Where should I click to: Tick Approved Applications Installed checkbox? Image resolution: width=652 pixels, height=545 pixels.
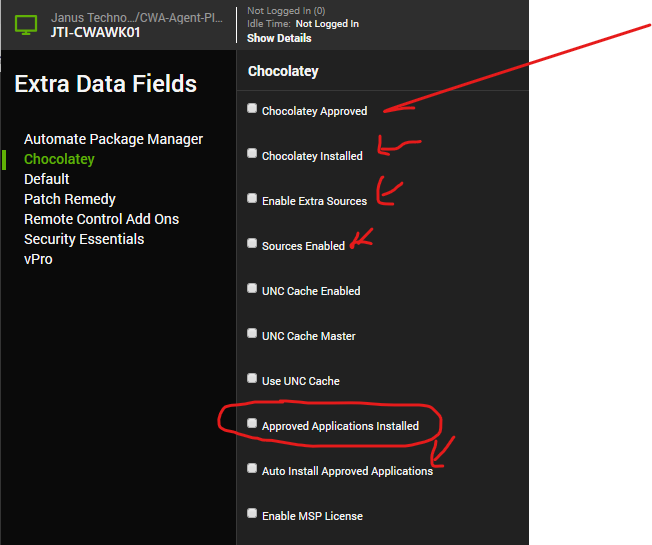[x=252, y=423]
